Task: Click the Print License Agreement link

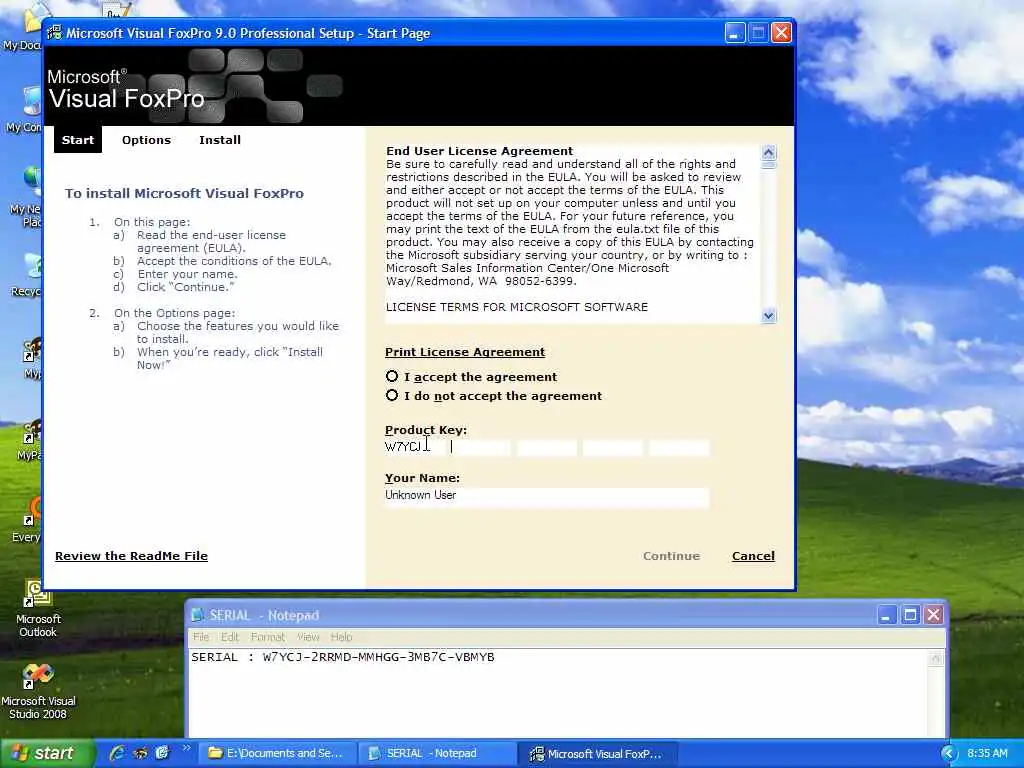Action: pos(464,352)
